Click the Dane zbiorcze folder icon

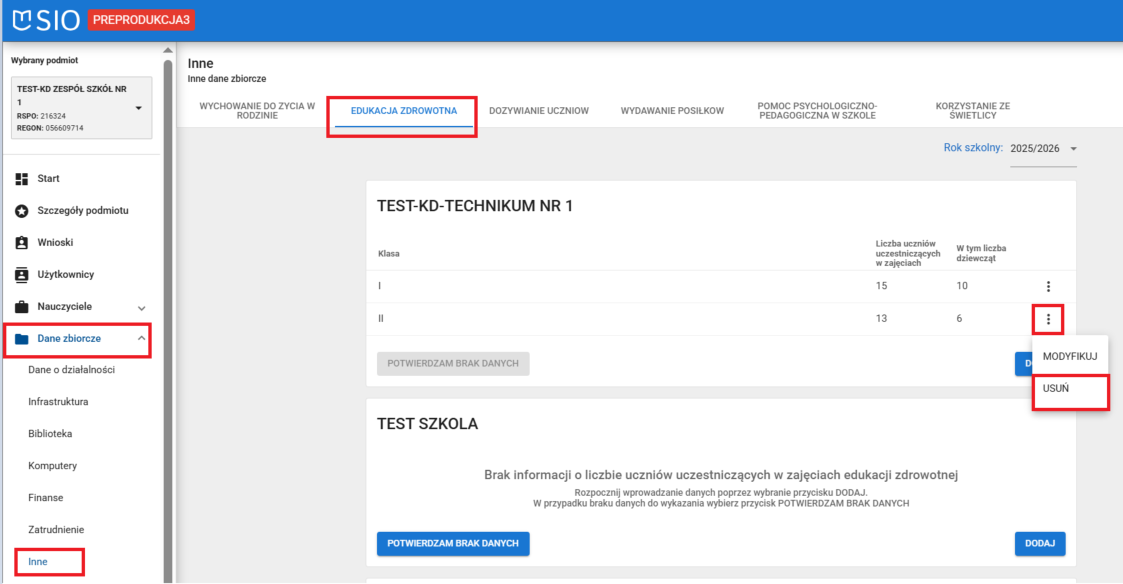coord(21,339)
